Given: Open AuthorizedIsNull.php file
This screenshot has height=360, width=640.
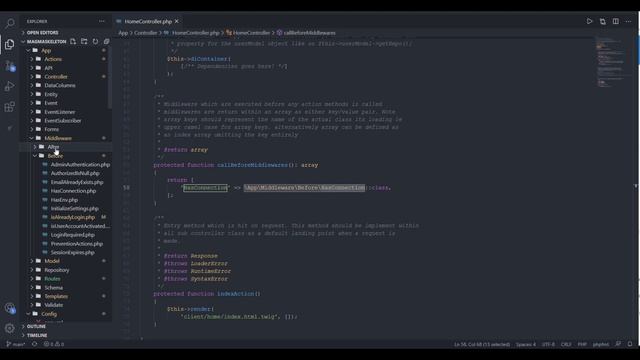Looking at the screenshot, I should click(x=75, y=173).
